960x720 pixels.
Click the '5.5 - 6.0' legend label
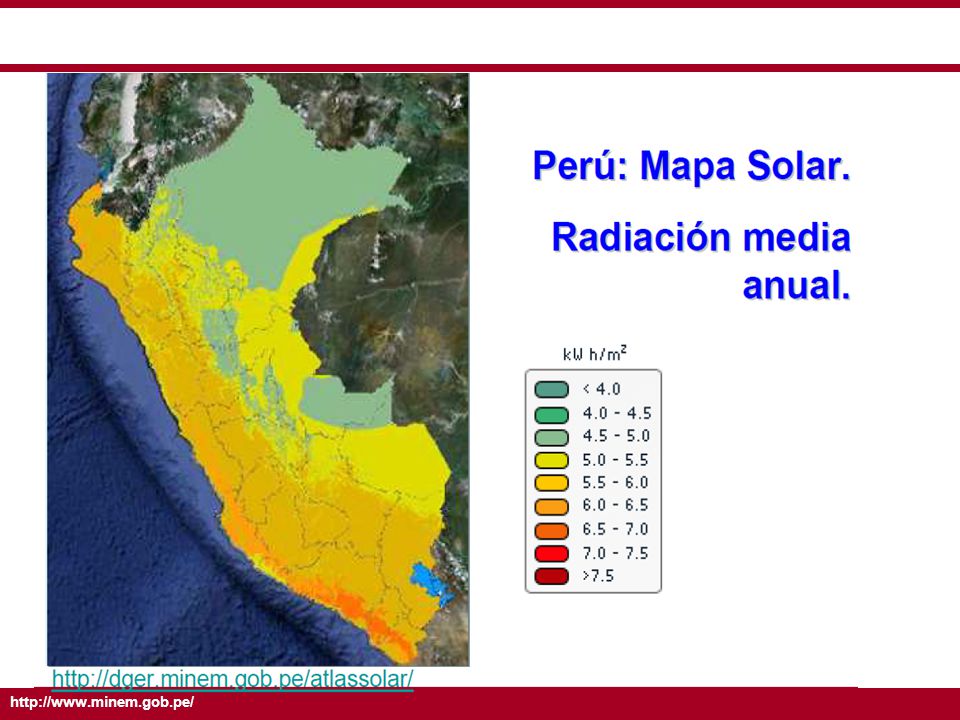point(615,483)
